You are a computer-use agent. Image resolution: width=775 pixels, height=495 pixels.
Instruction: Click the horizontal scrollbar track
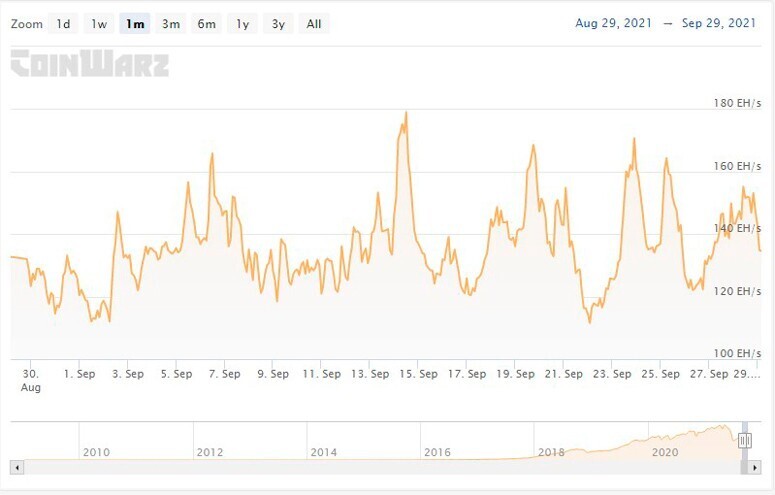tap(380, 467)
